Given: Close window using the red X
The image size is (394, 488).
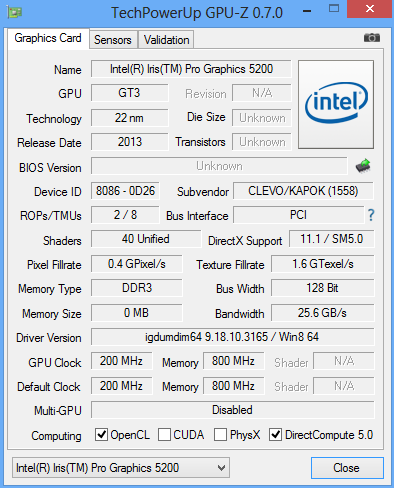Looking at the screenshot, I should [369, 9].
